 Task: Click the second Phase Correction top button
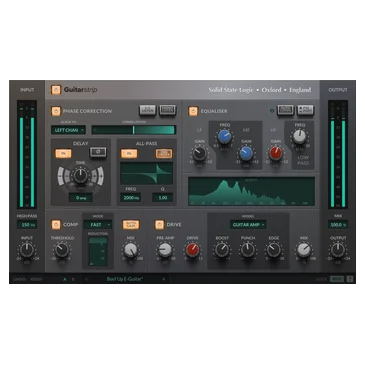(x=167, y=110)
